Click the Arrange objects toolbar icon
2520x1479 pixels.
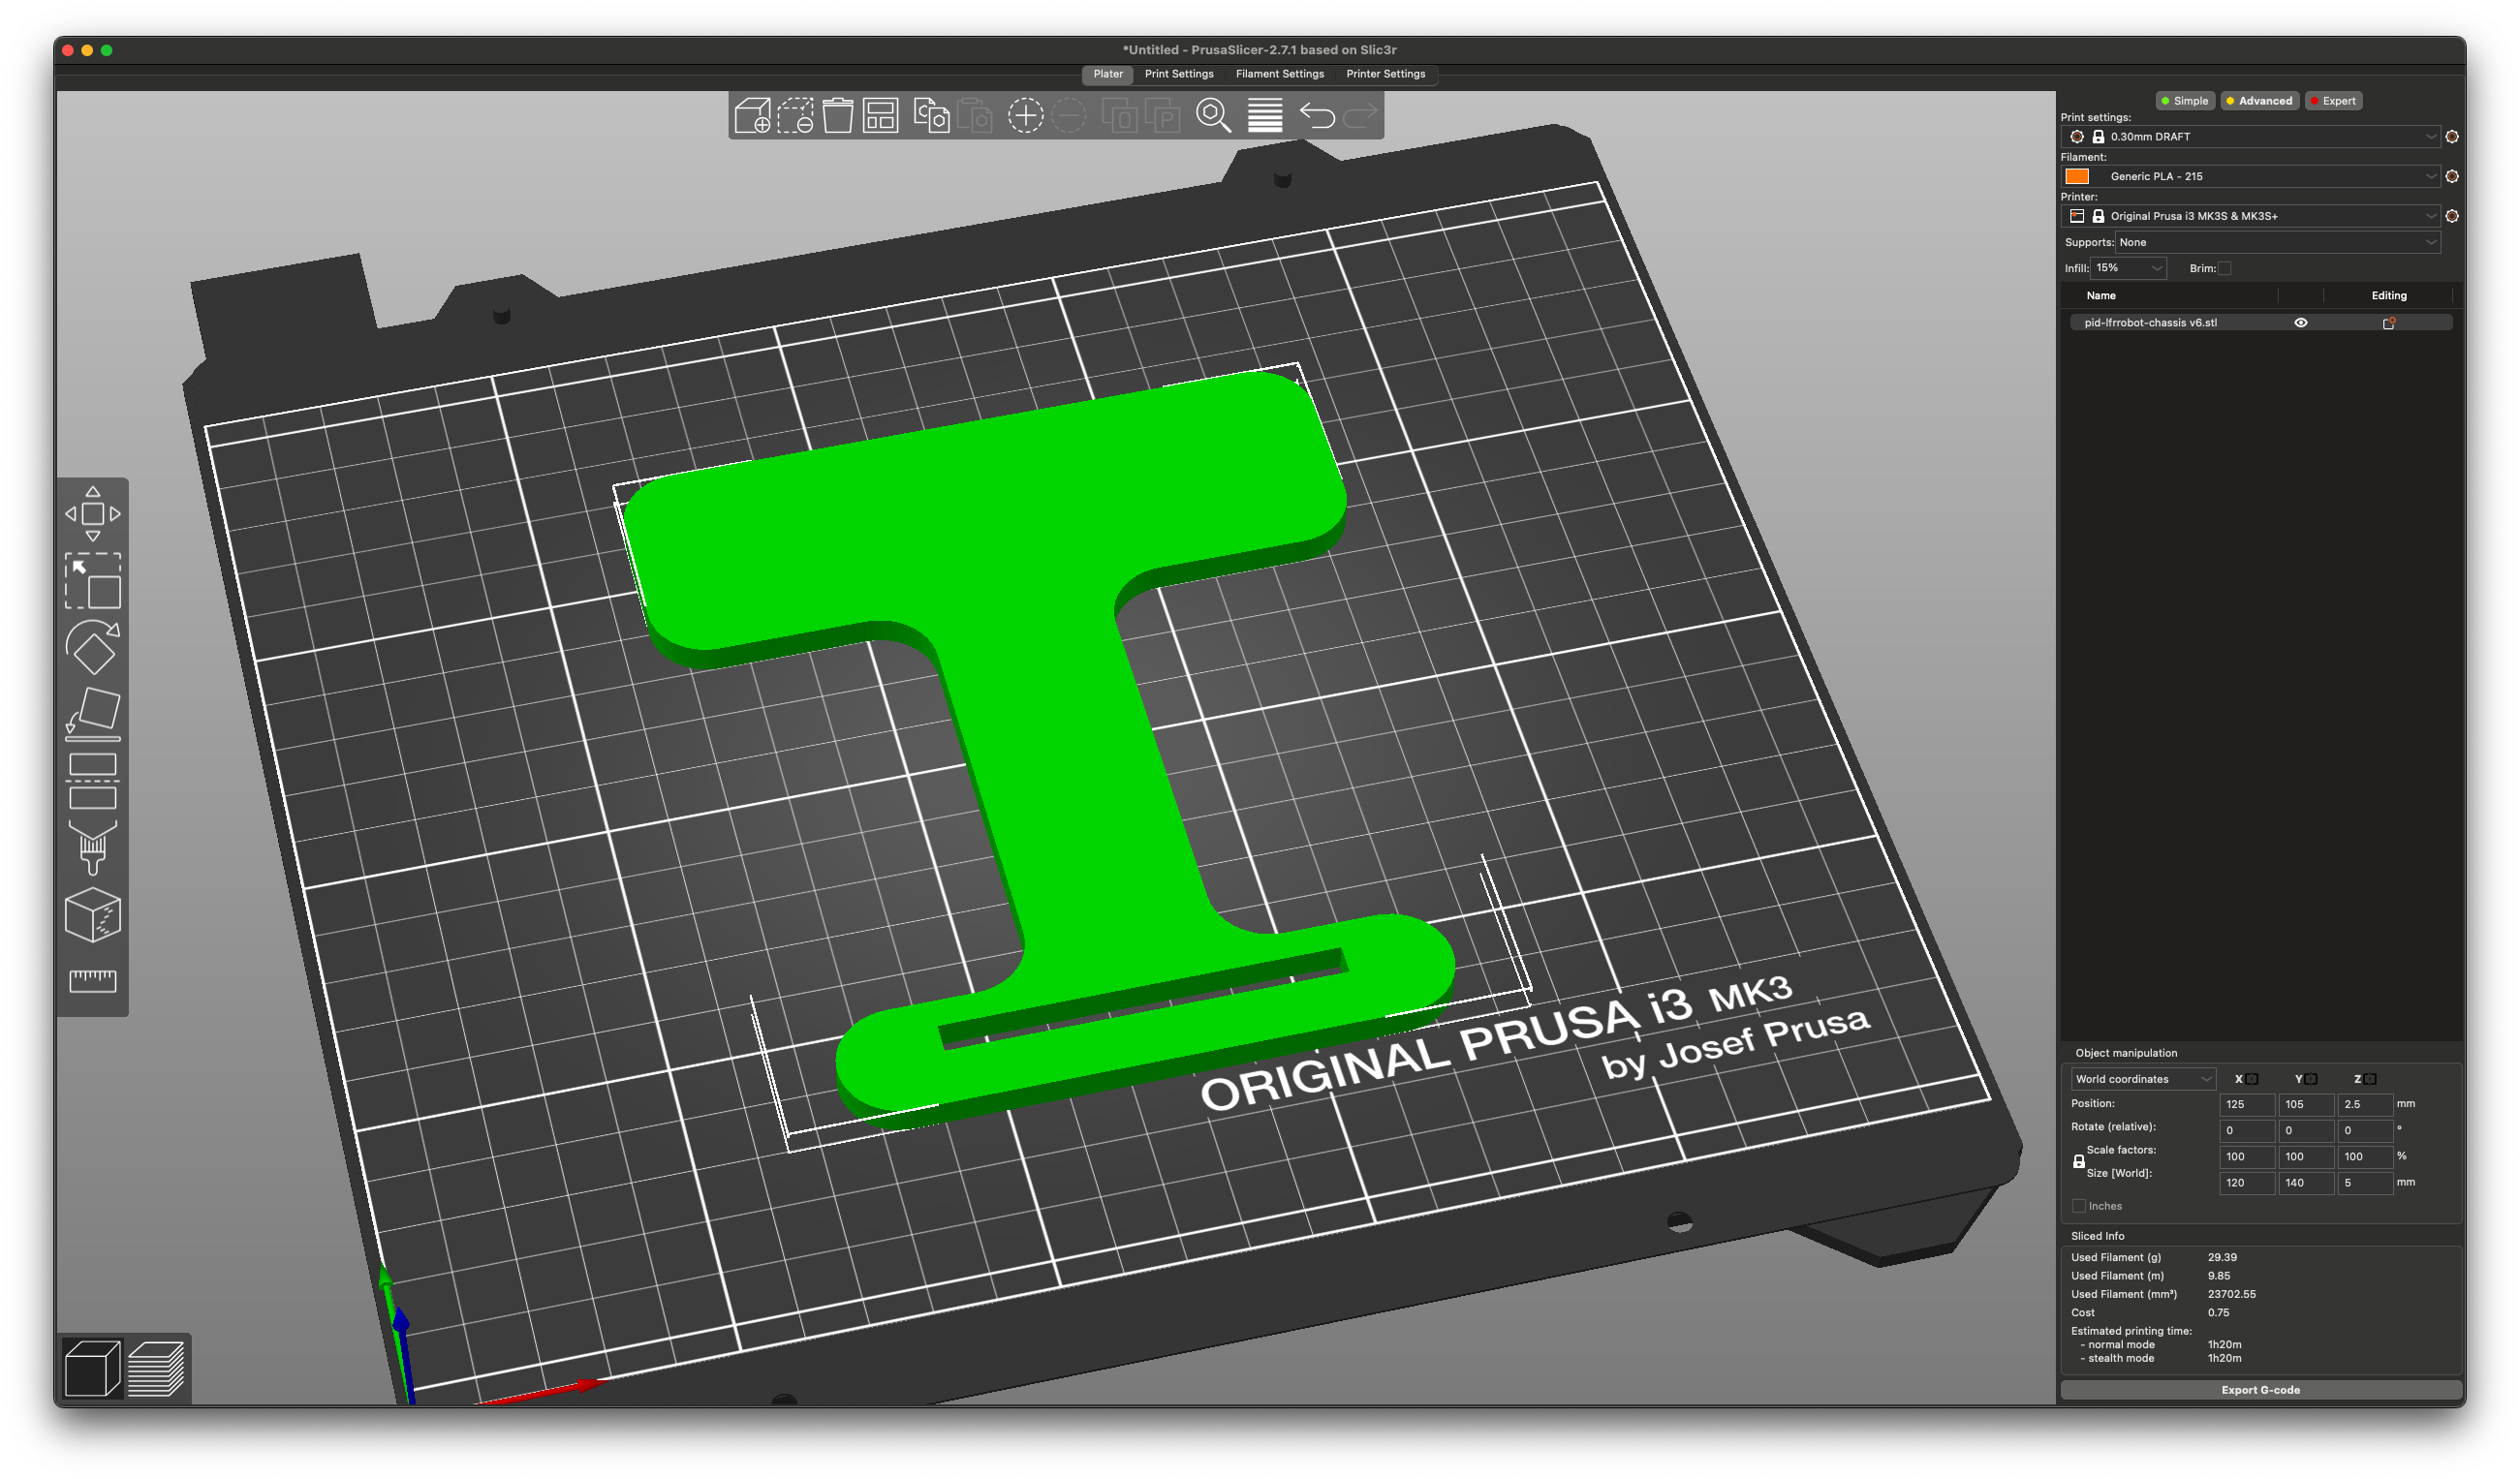[880, 117]
